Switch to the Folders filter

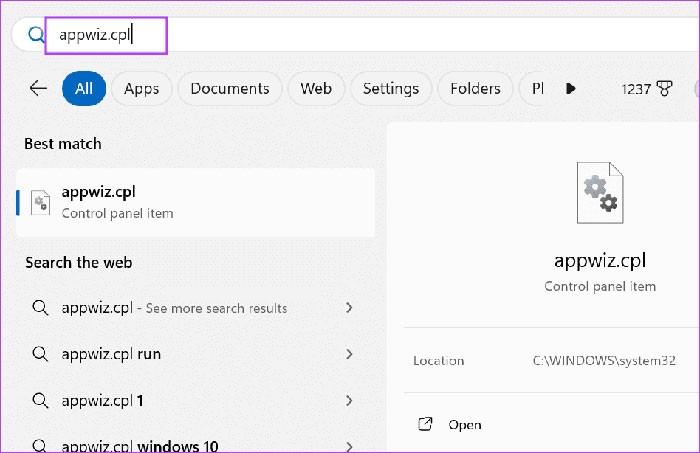pyautogui.click(x=475, y=88)
